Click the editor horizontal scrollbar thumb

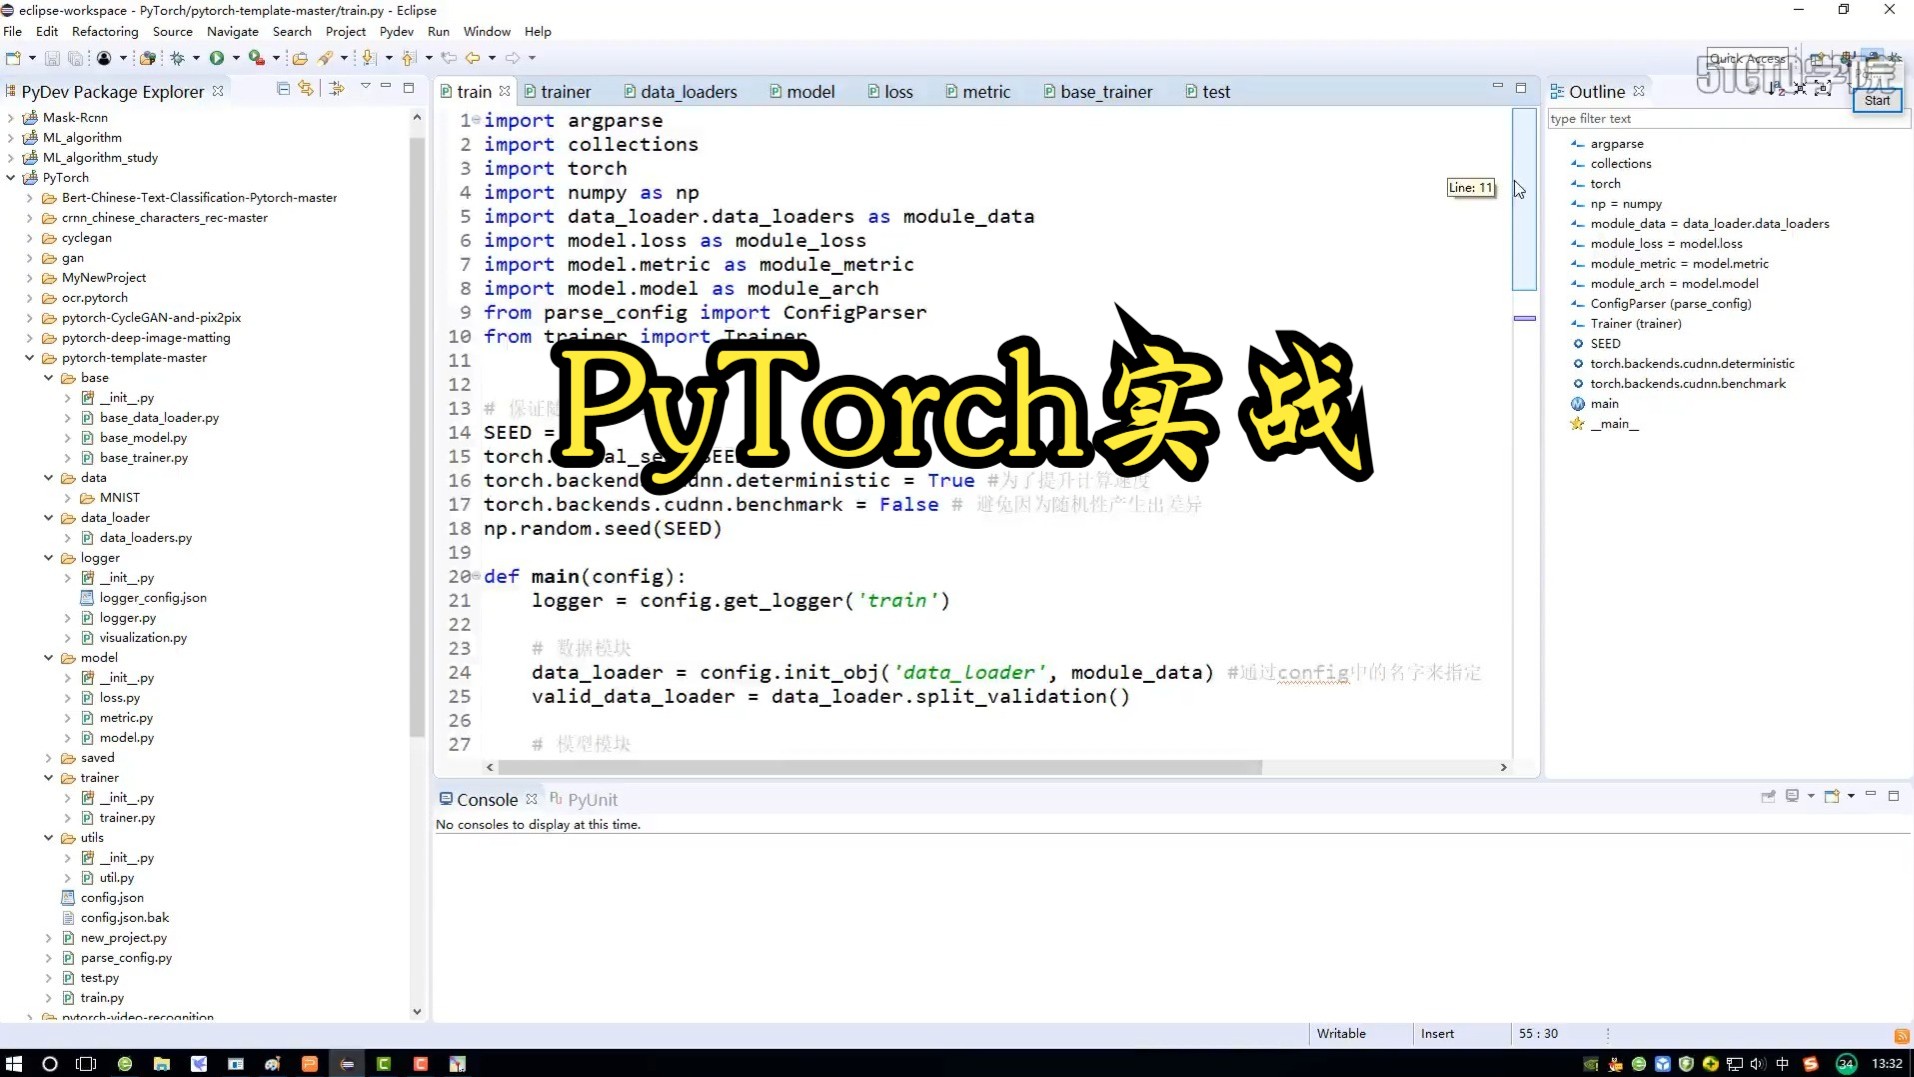(880, 768)
